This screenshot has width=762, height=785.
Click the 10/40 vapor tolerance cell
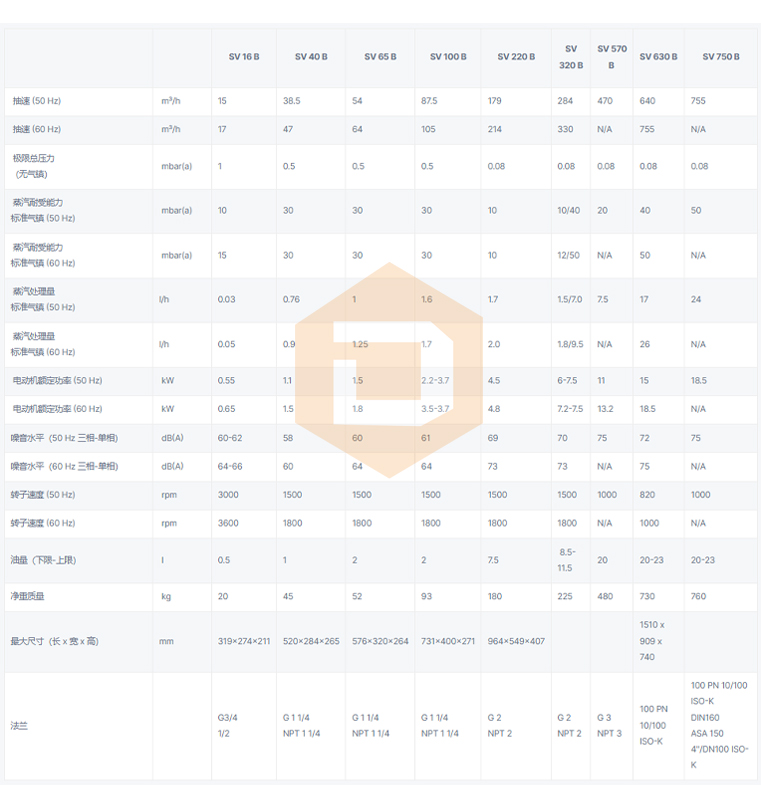567,211
